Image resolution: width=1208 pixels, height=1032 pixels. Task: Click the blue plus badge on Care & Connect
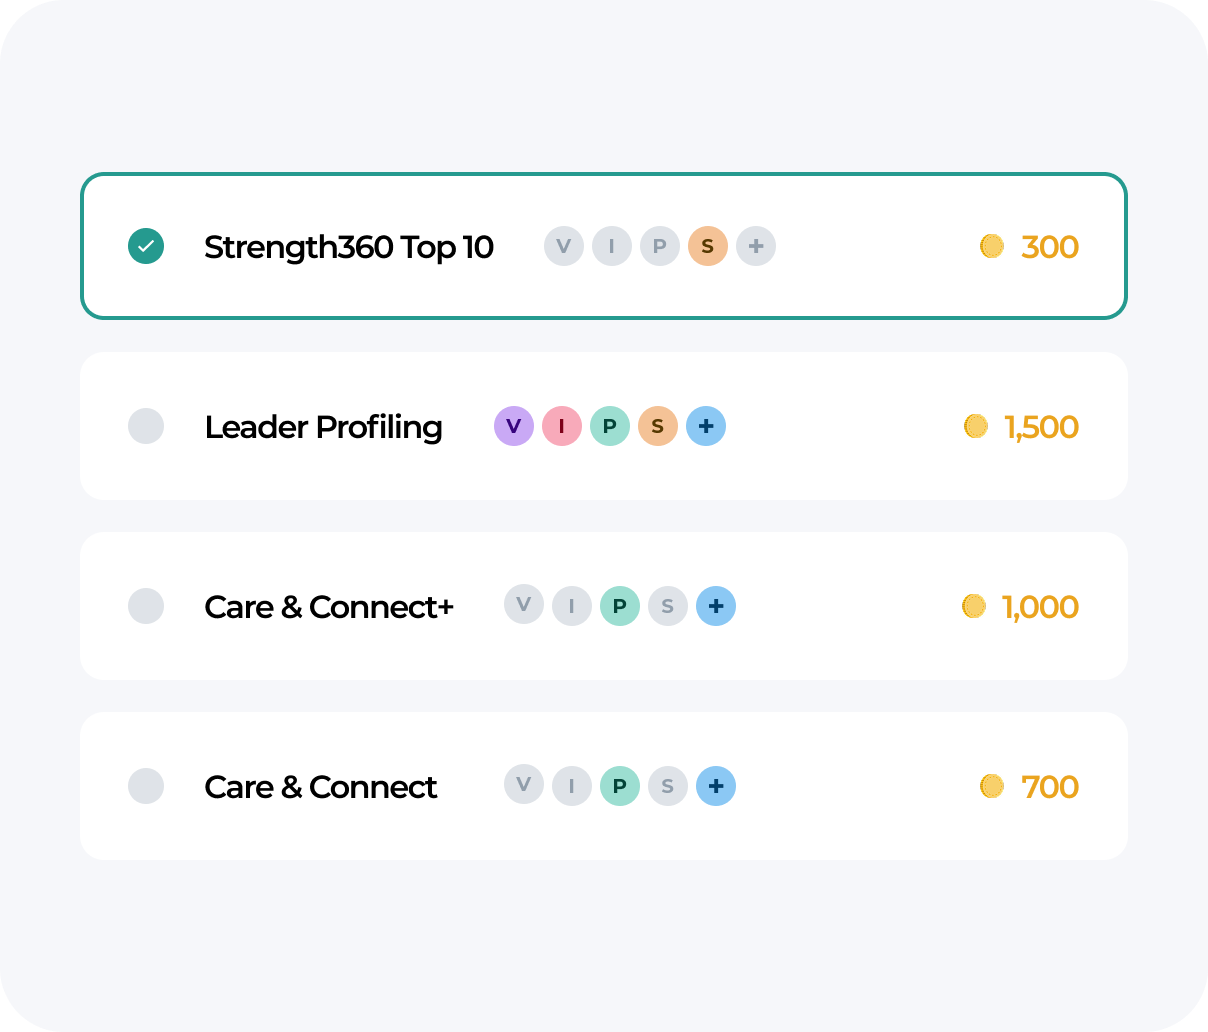(716, 786)
